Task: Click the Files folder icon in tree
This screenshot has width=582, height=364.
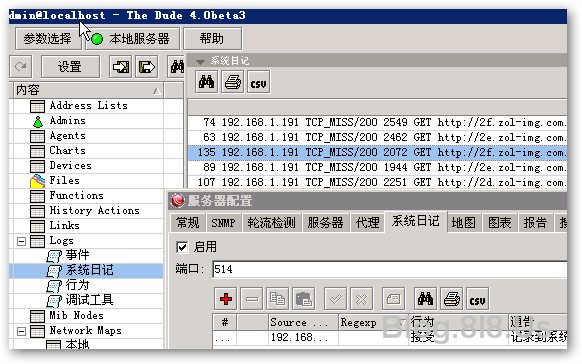Action: [37, 181]
